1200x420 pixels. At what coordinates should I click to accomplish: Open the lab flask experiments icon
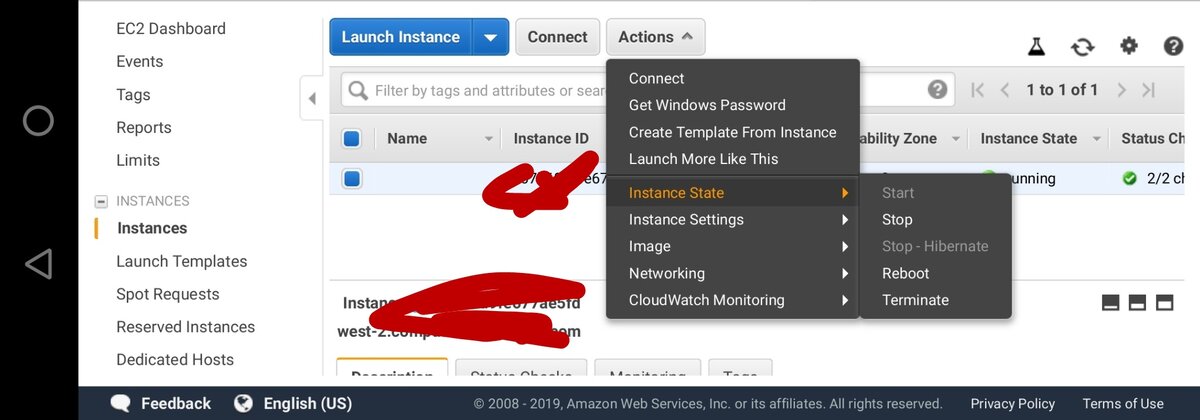click(x=1037, y=46)
